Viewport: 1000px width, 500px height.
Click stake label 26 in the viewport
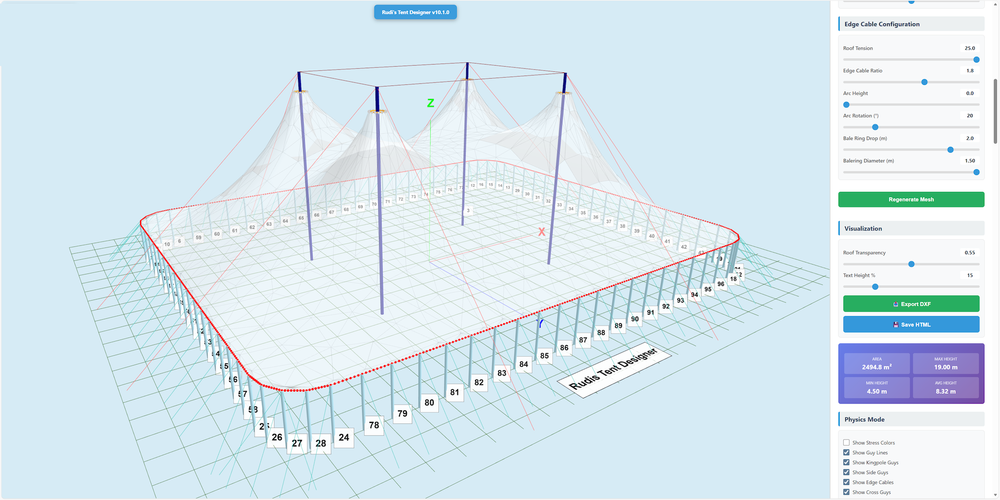pyautogui.click(x=277, y=438)
